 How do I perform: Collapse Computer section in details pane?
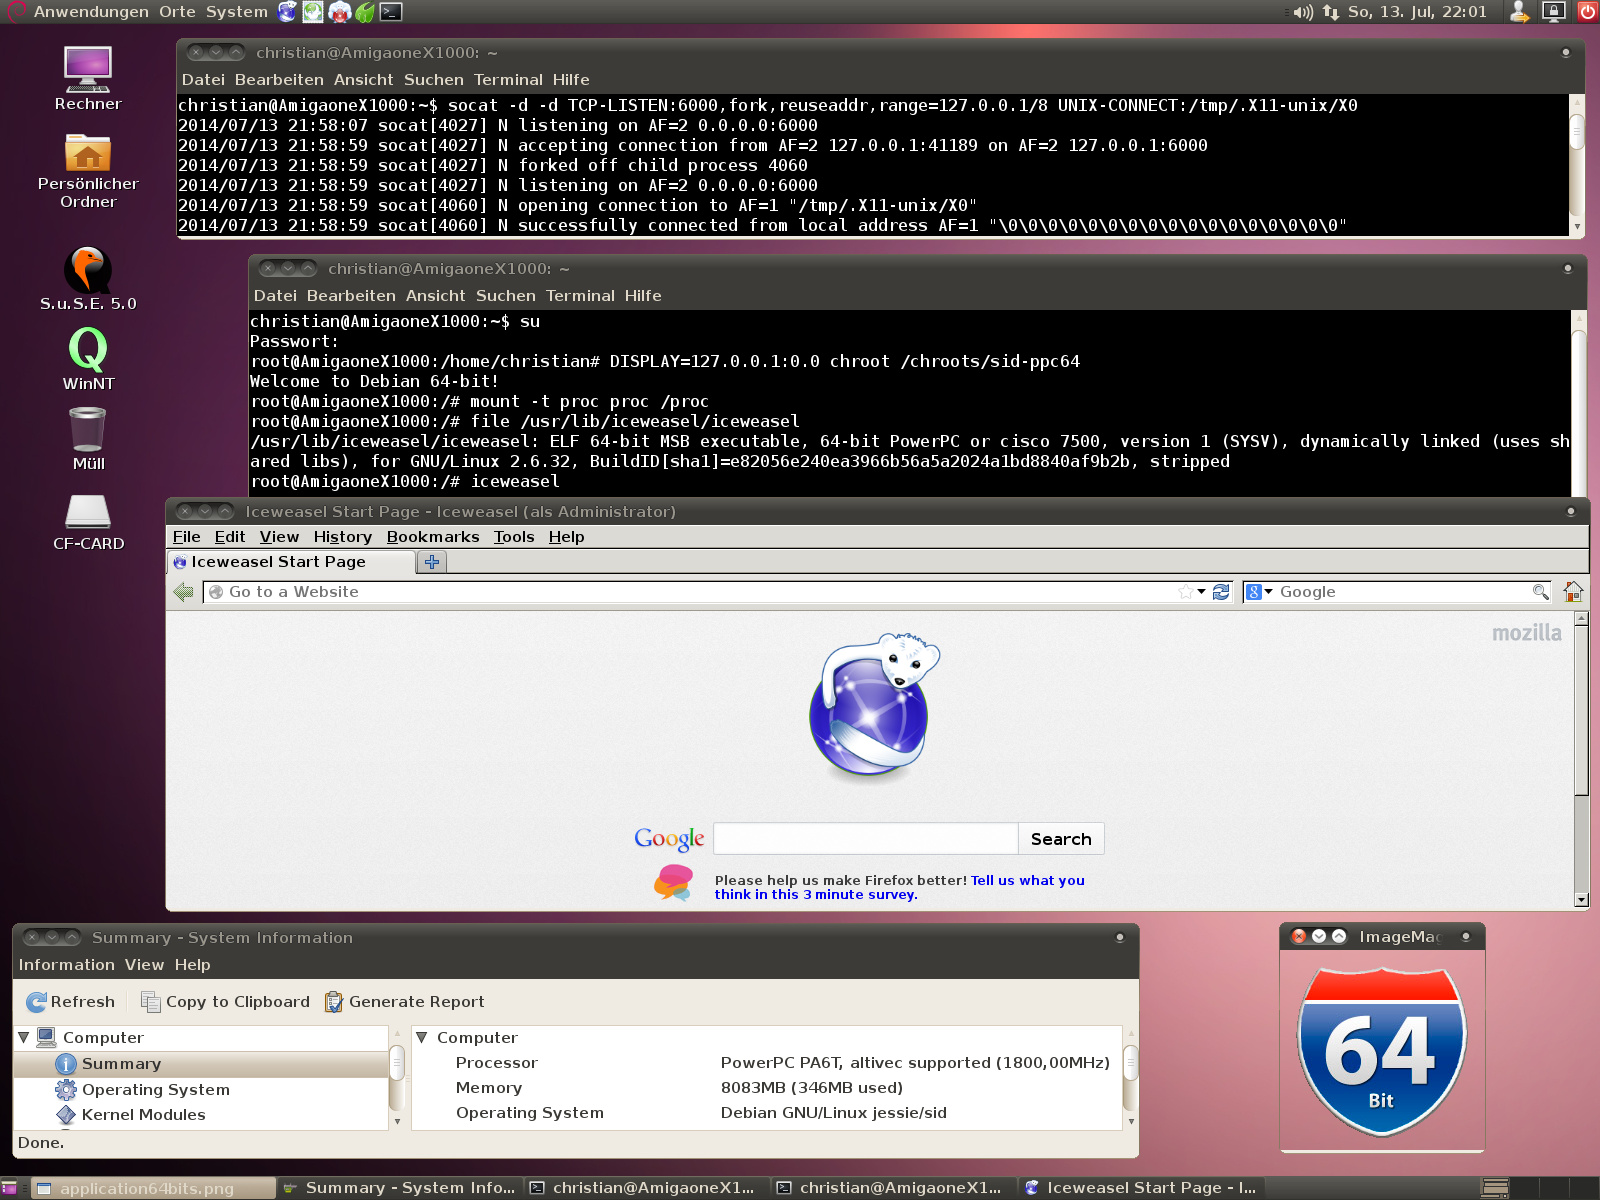point(422,1038)
